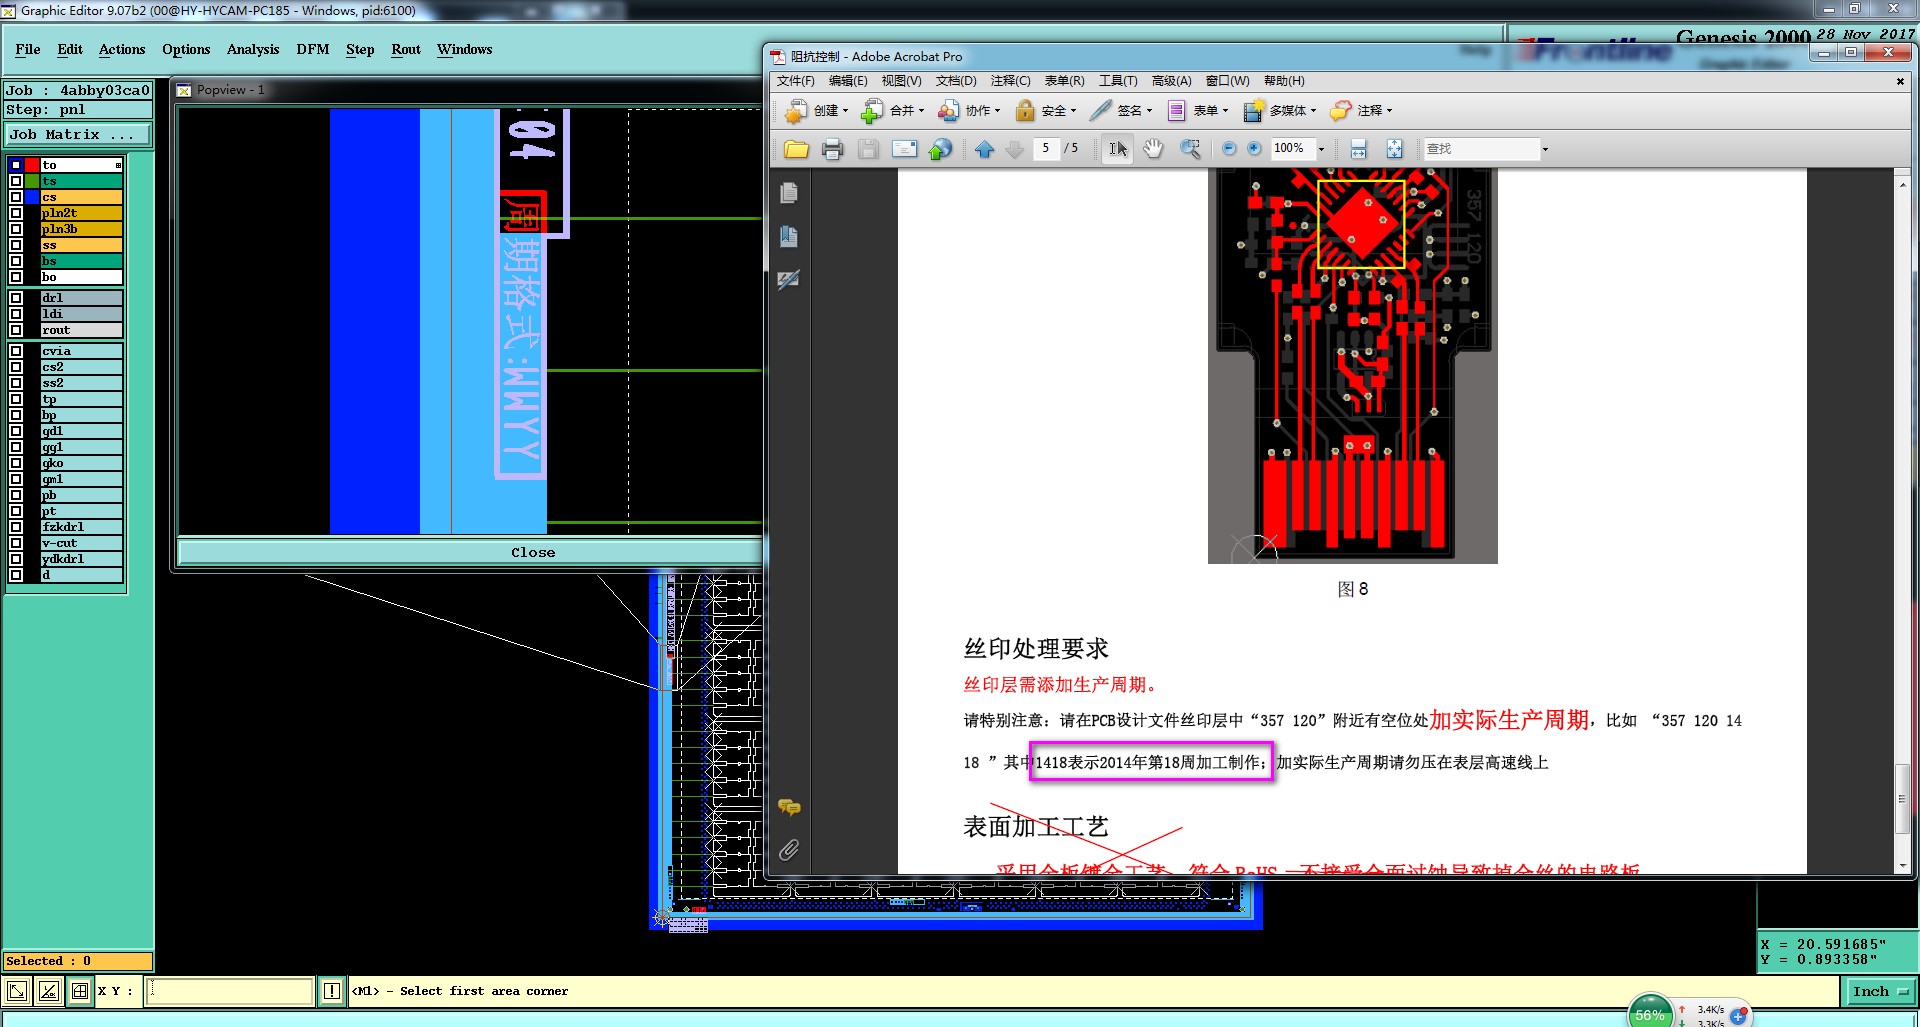
Task: Open the 文件(F) menu in Acrobat
Action: point(796,81)
